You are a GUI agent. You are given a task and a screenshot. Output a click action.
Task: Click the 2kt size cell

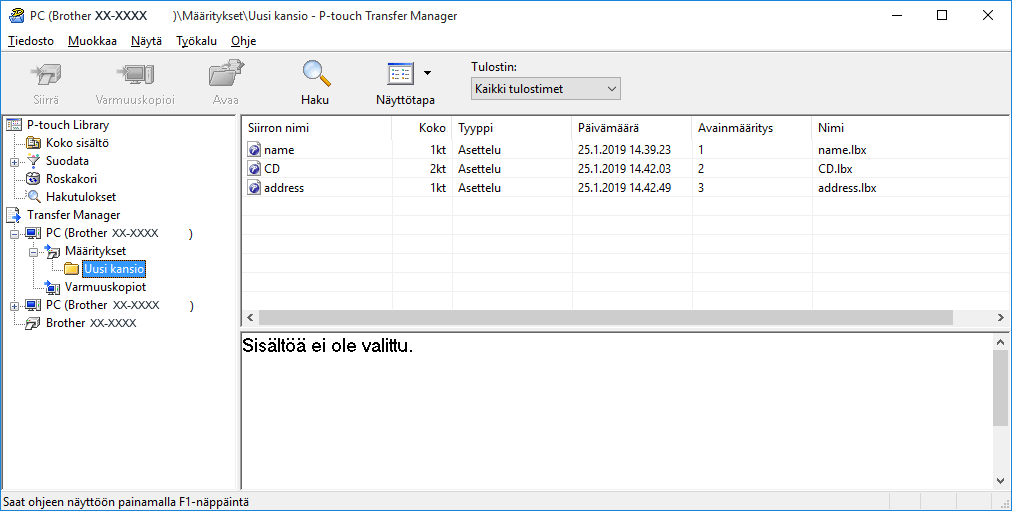point(438,169)
